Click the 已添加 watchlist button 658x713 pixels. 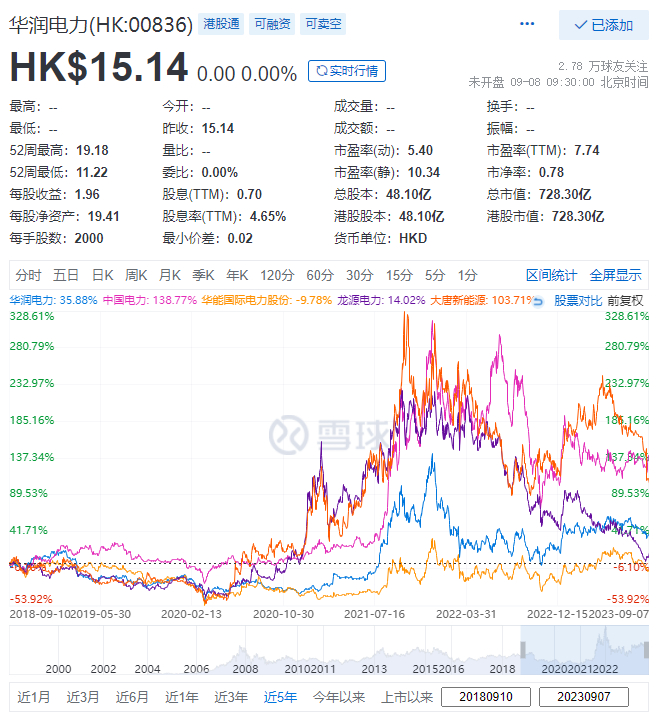pos(603,25)
